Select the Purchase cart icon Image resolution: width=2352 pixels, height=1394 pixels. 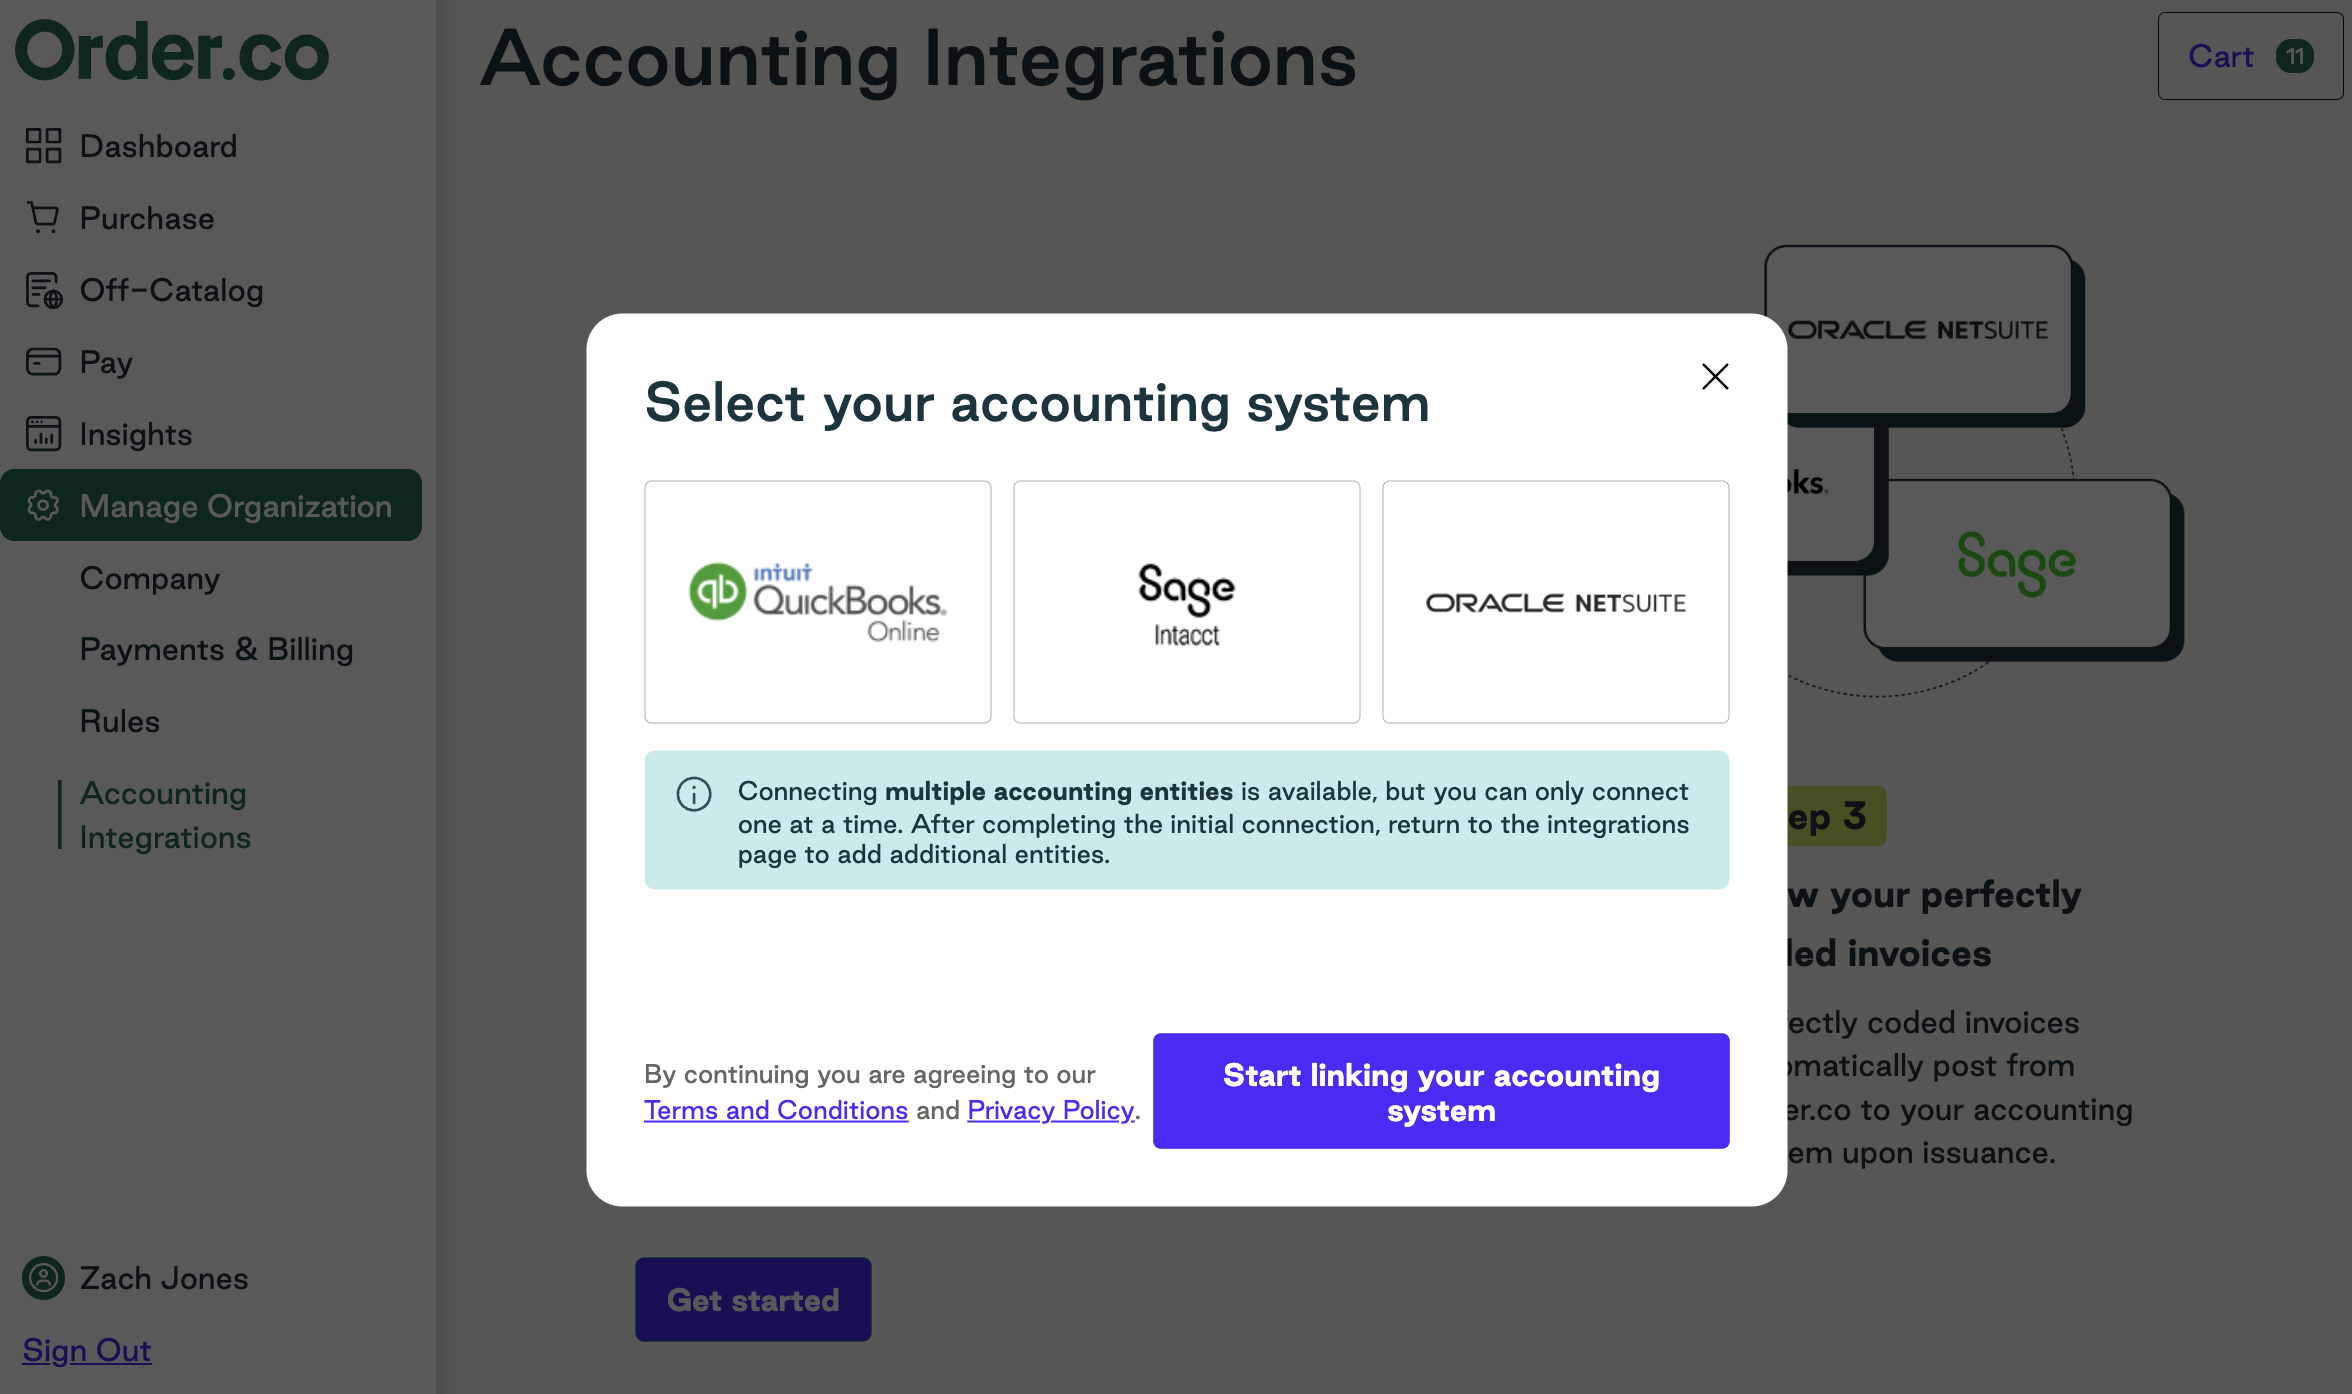pyautogui.click(x=42, y=218)
